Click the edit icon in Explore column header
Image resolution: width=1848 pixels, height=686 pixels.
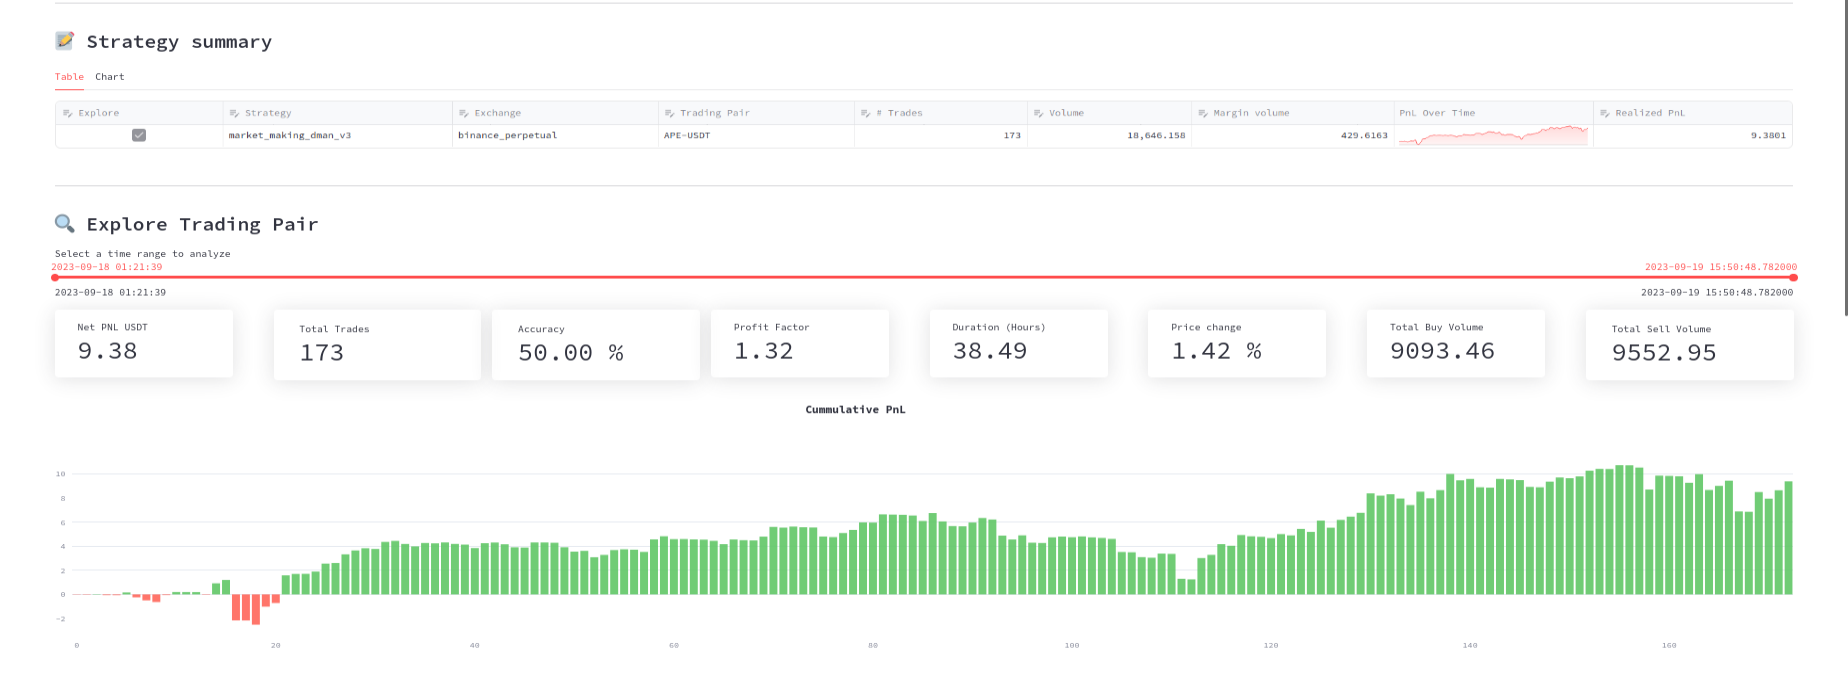tap(68, 113)
